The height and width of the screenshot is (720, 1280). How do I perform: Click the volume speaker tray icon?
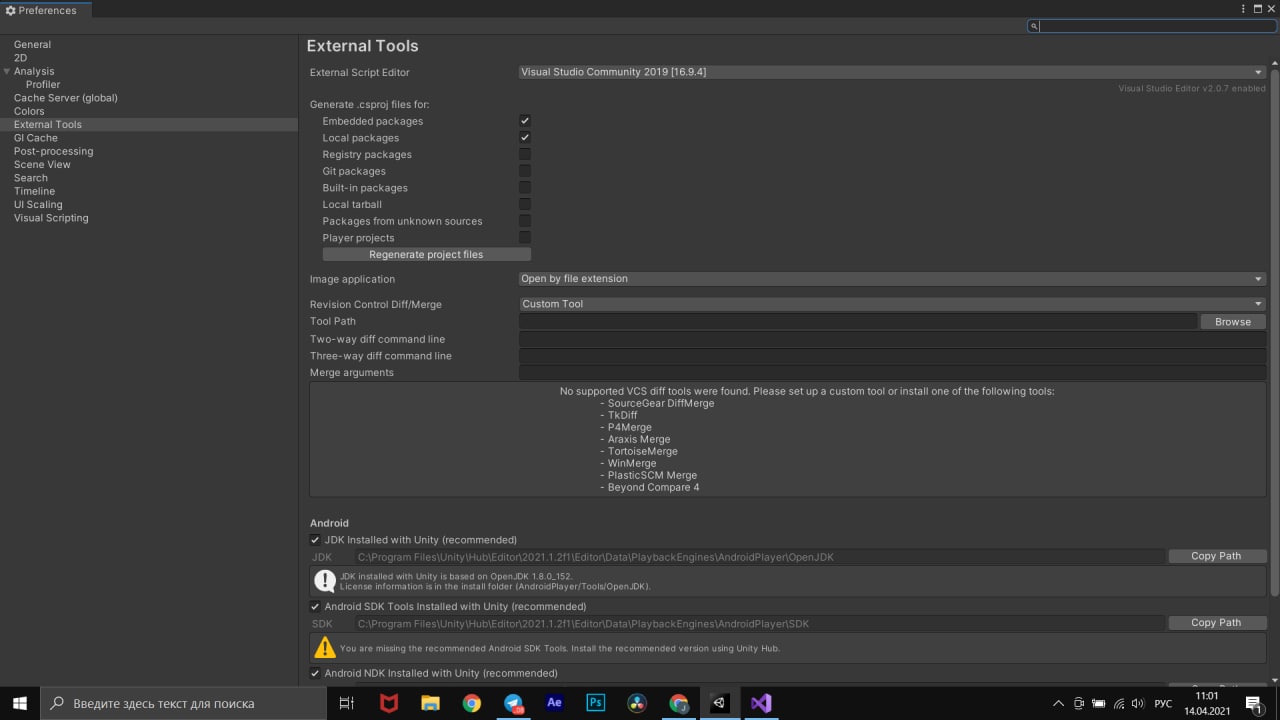pyautogui.click(x=1138, y=703)
